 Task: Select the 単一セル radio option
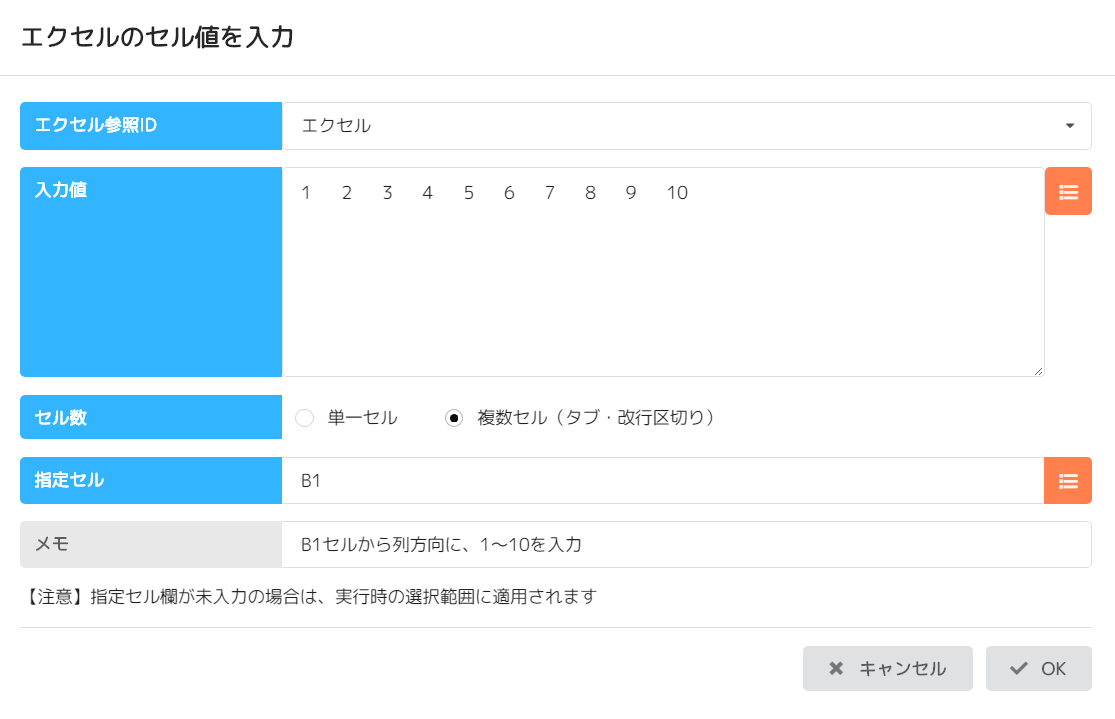point(305,418)
